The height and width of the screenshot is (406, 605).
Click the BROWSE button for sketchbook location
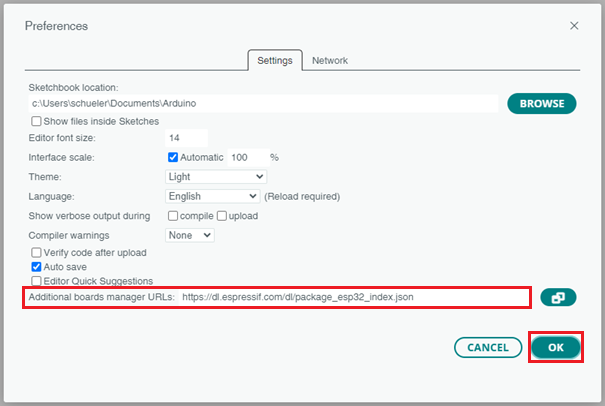[541, 103]
